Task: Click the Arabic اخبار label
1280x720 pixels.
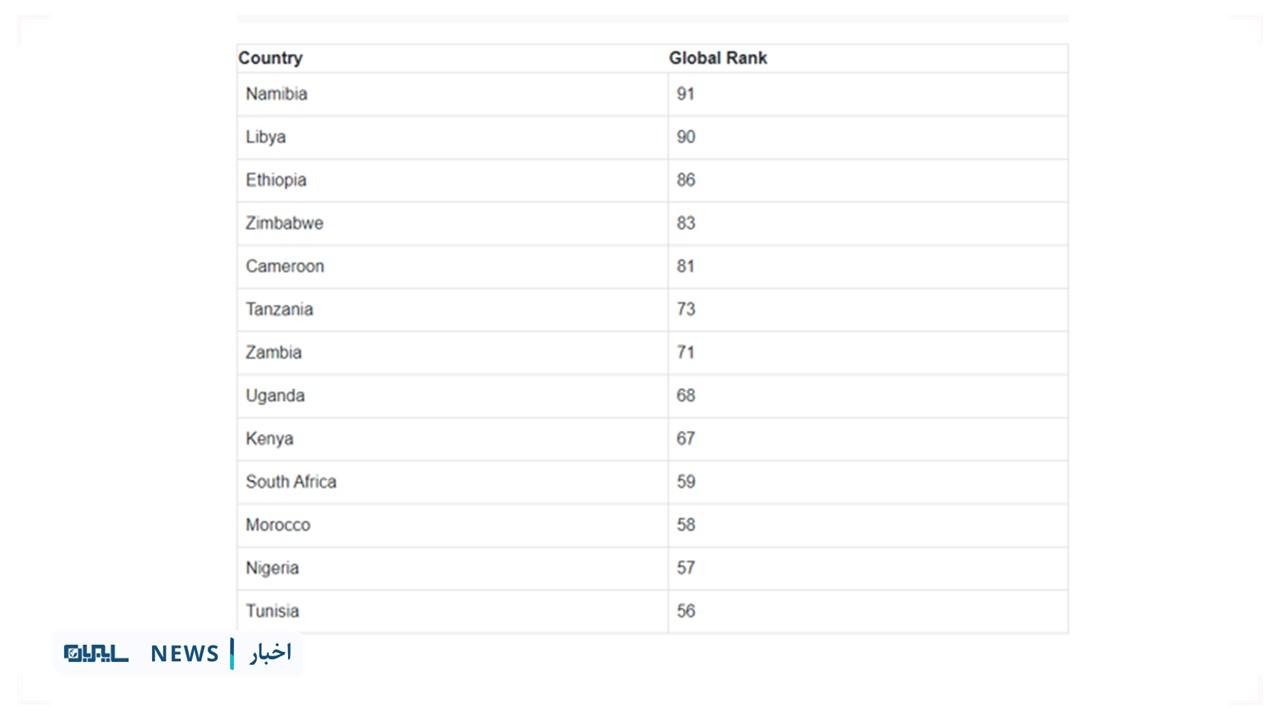Action: click(x=270, y=653)
